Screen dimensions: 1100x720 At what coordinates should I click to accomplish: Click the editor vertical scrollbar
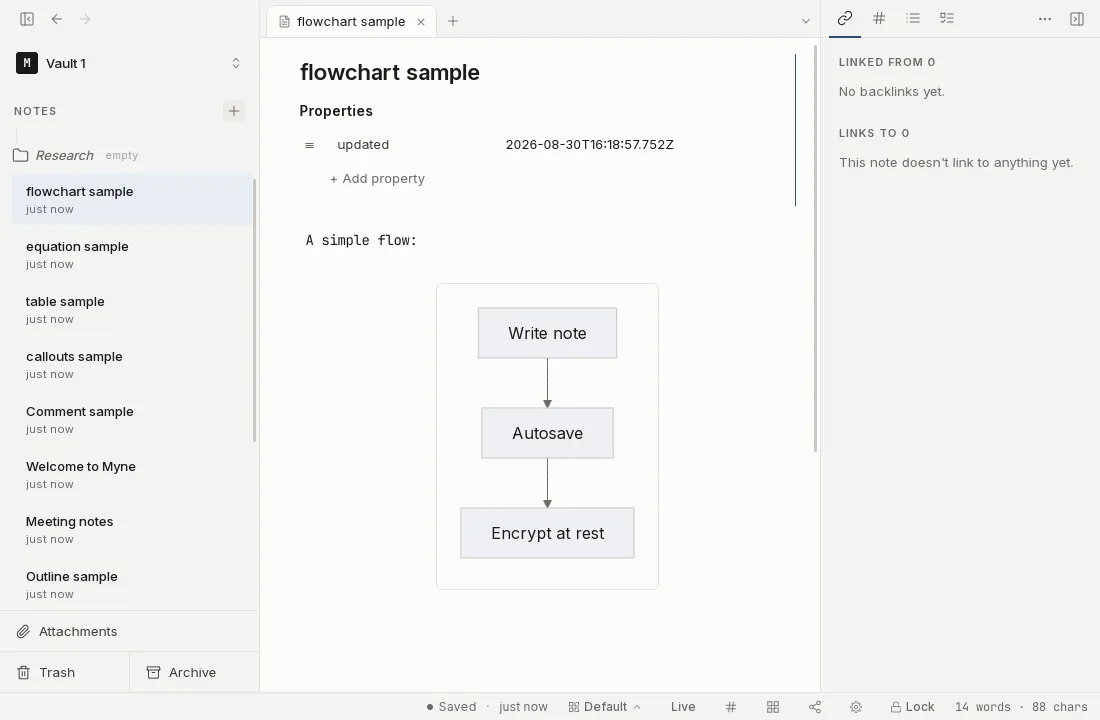[815, 249]
